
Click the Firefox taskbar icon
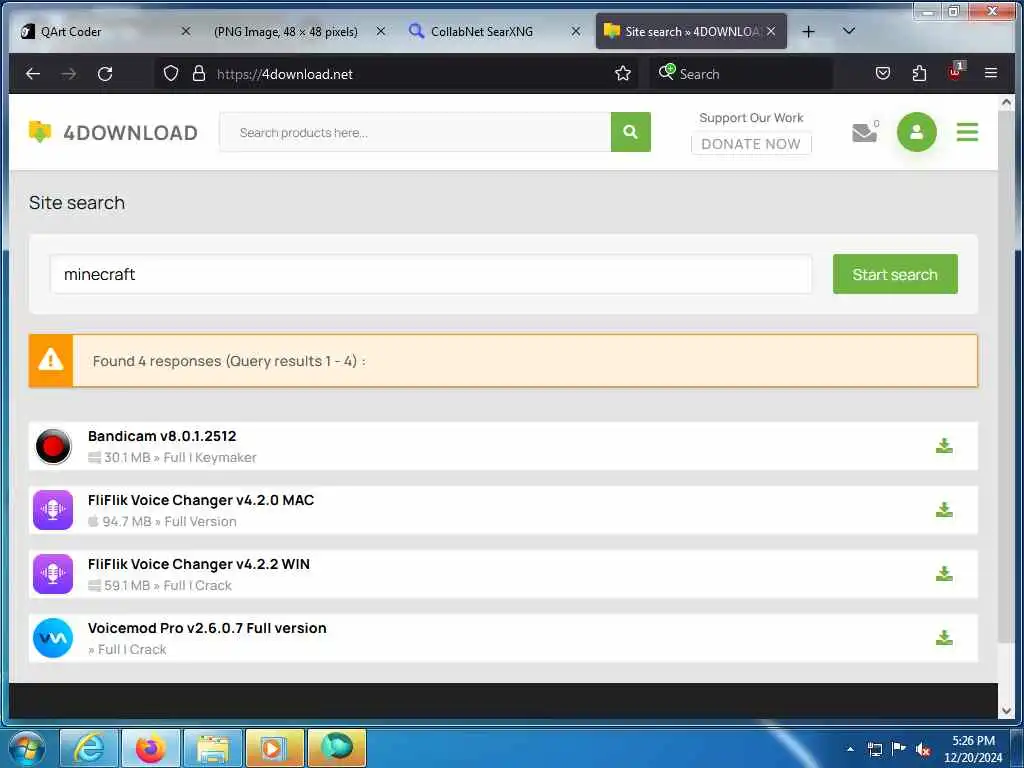tap(151, 748)
